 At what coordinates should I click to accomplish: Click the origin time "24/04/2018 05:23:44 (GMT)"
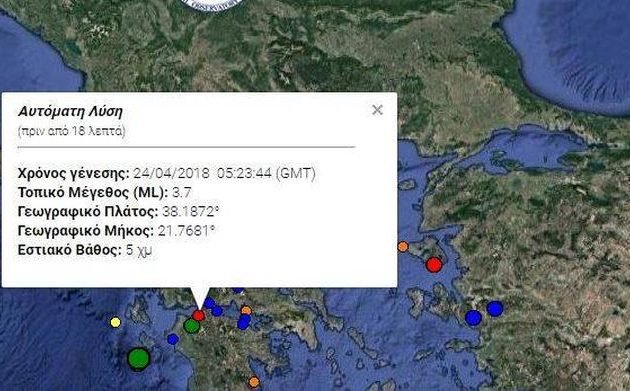(x=224, y=173)
